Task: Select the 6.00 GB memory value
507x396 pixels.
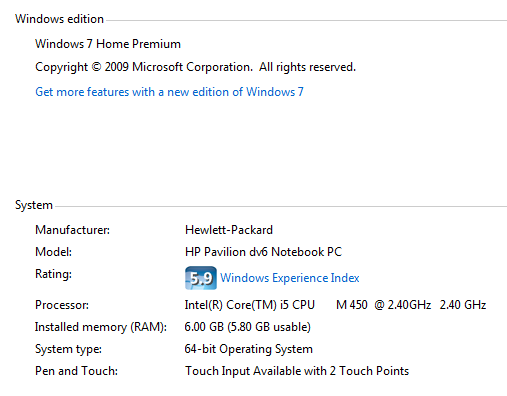Action: (248, 327)
